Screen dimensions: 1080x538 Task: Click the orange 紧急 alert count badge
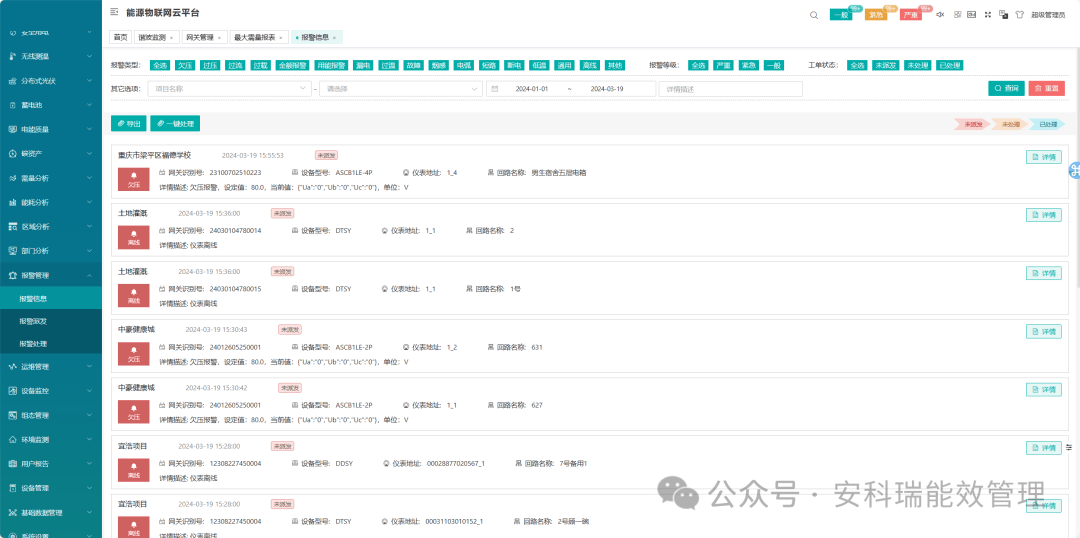pyautogui.click(x=876, y=14)
